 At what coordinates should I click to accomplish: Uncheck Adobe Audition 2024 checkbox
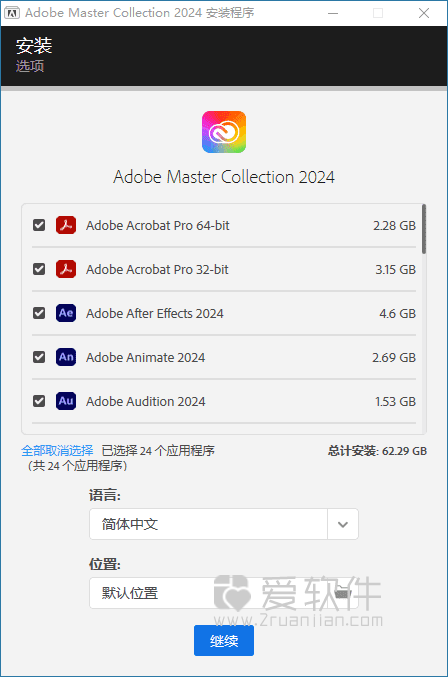pos(39,401)
